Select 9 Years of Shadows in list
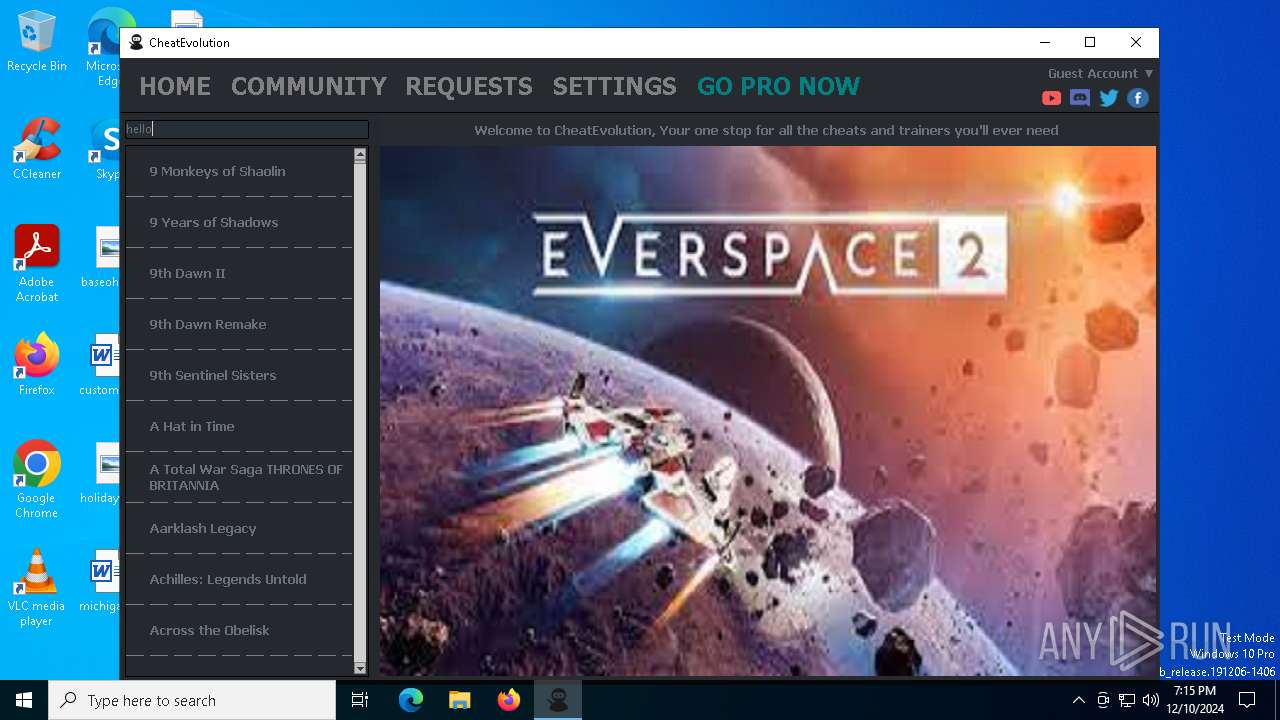 (x=240, y=222)
